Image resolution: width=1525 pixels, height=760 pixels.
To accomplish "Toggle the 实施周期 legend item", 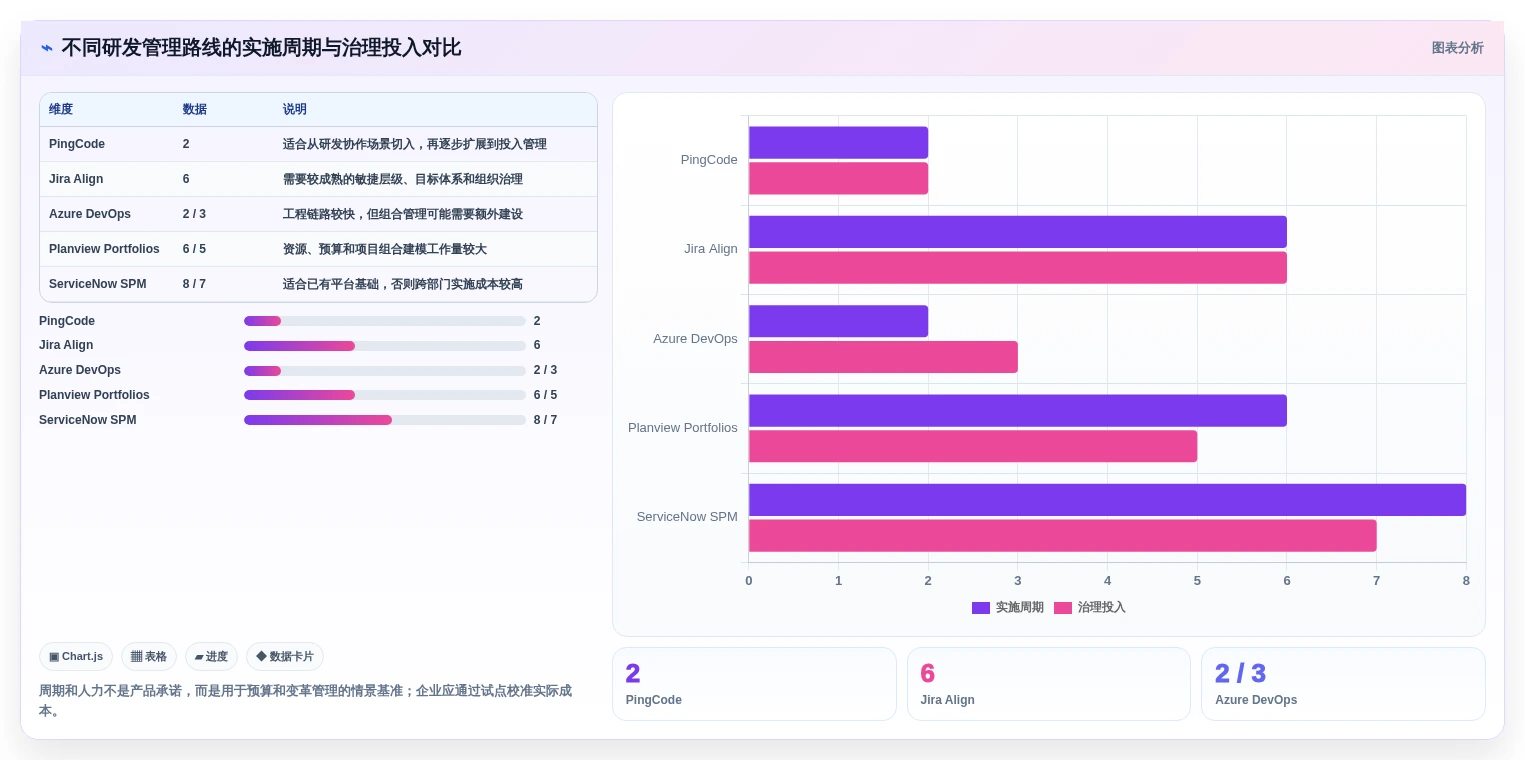I will [x=1008, y=608].
